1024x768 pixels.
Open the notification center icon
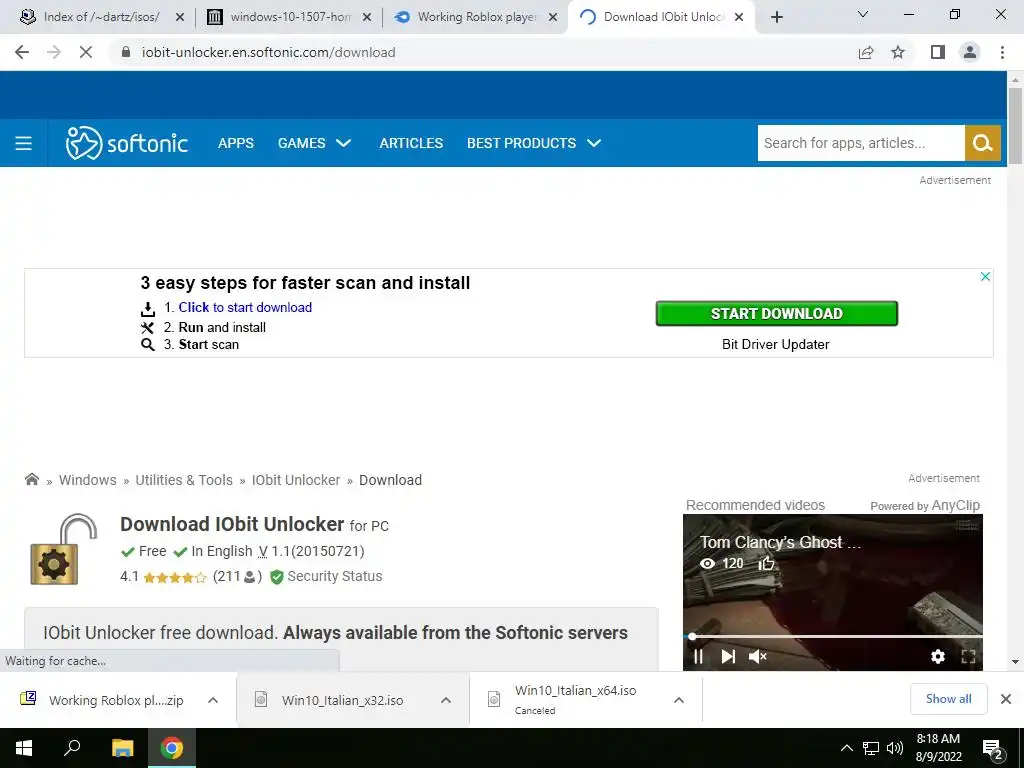(x=993, y=749)
